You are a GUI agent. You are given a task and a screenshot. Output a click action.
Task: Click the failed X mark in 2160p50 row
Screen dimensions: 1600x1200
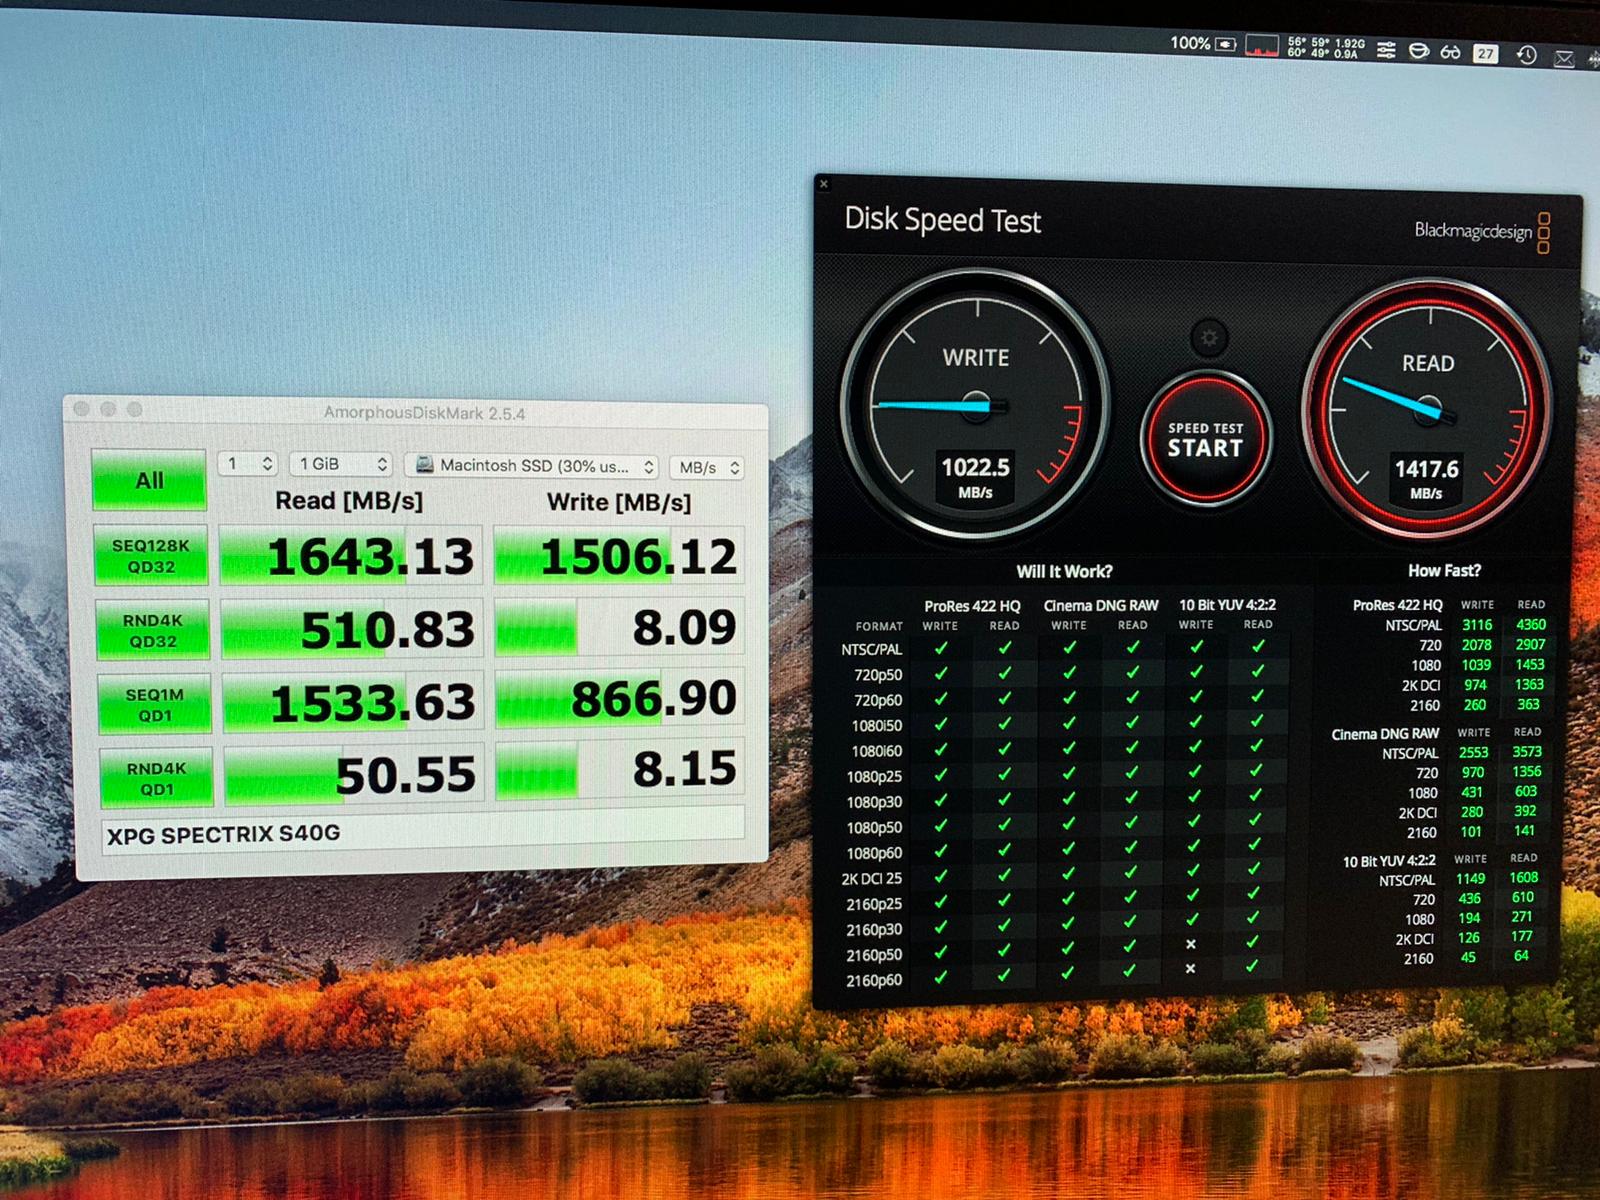[x=1191, y=944]
